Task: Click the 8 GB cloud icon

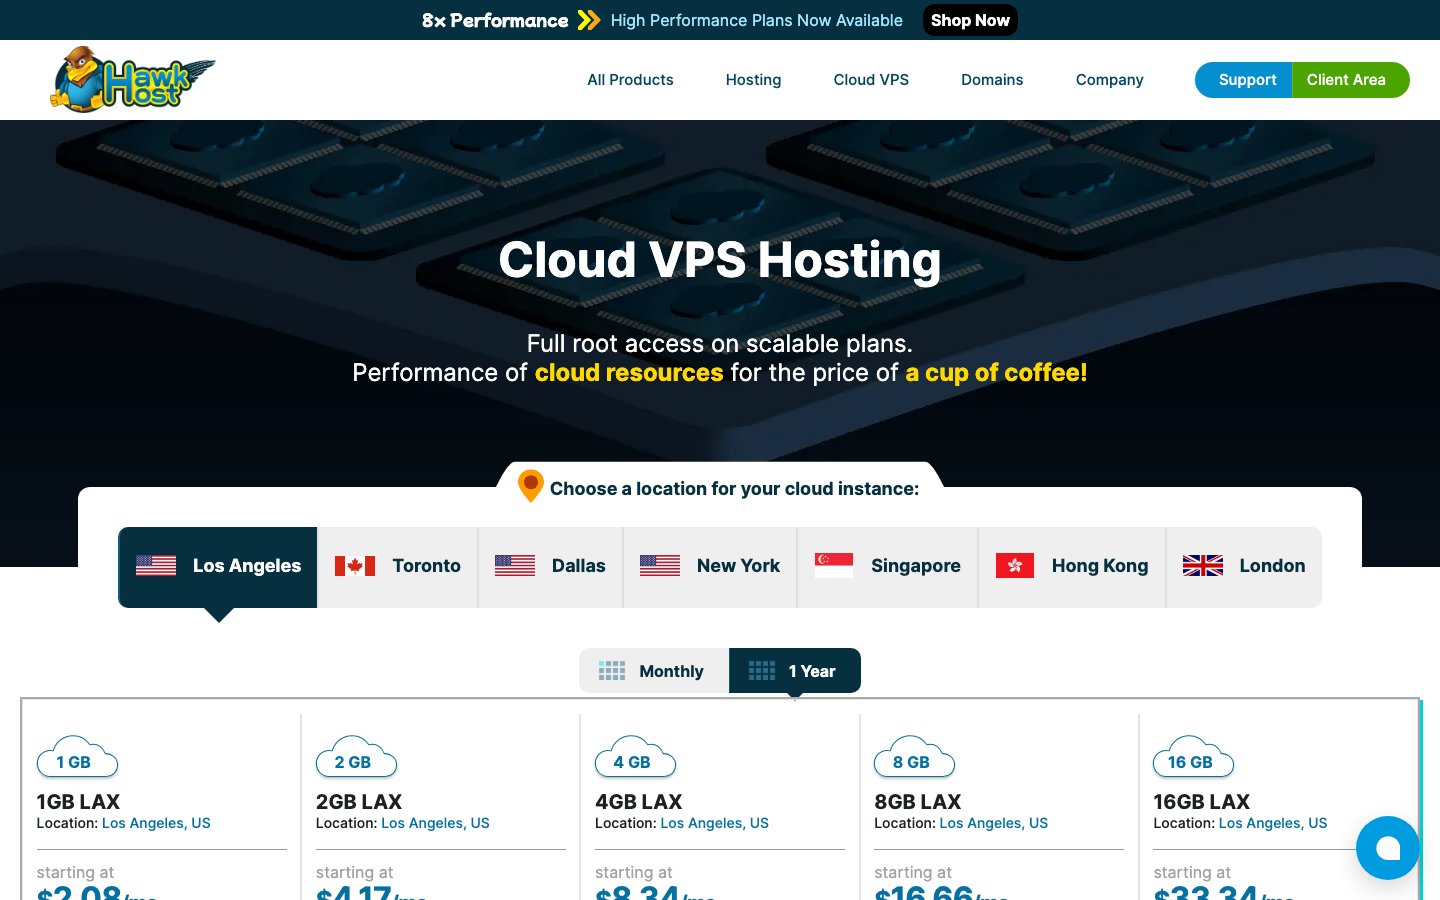Action: (914, 758)
